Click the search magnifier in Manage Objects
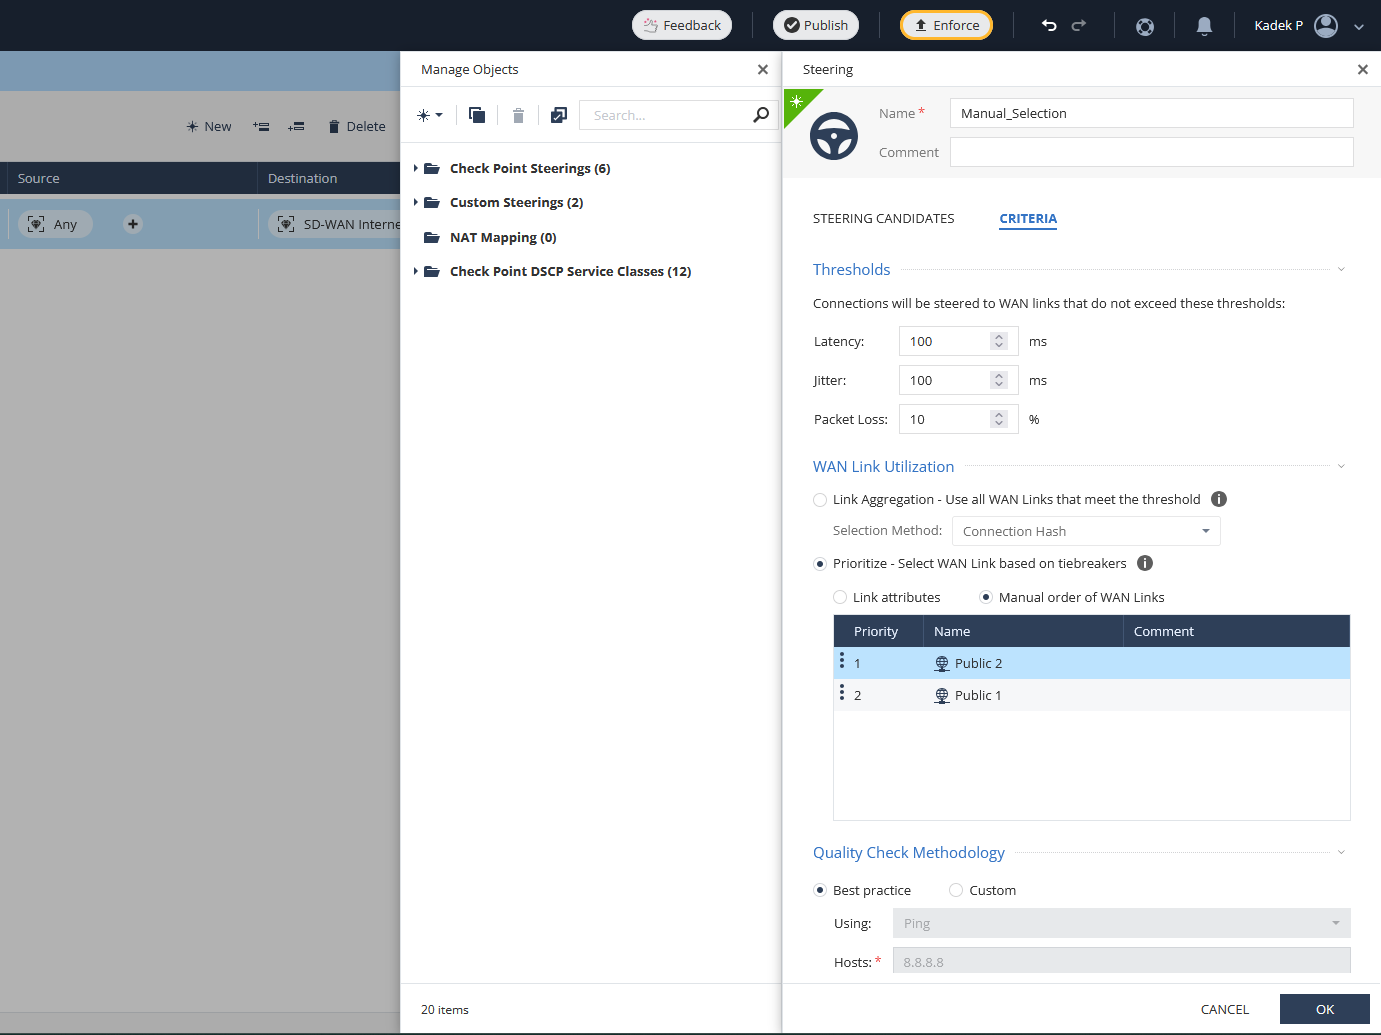Screen dimensions: 1381x1035 tap(761, 115)
